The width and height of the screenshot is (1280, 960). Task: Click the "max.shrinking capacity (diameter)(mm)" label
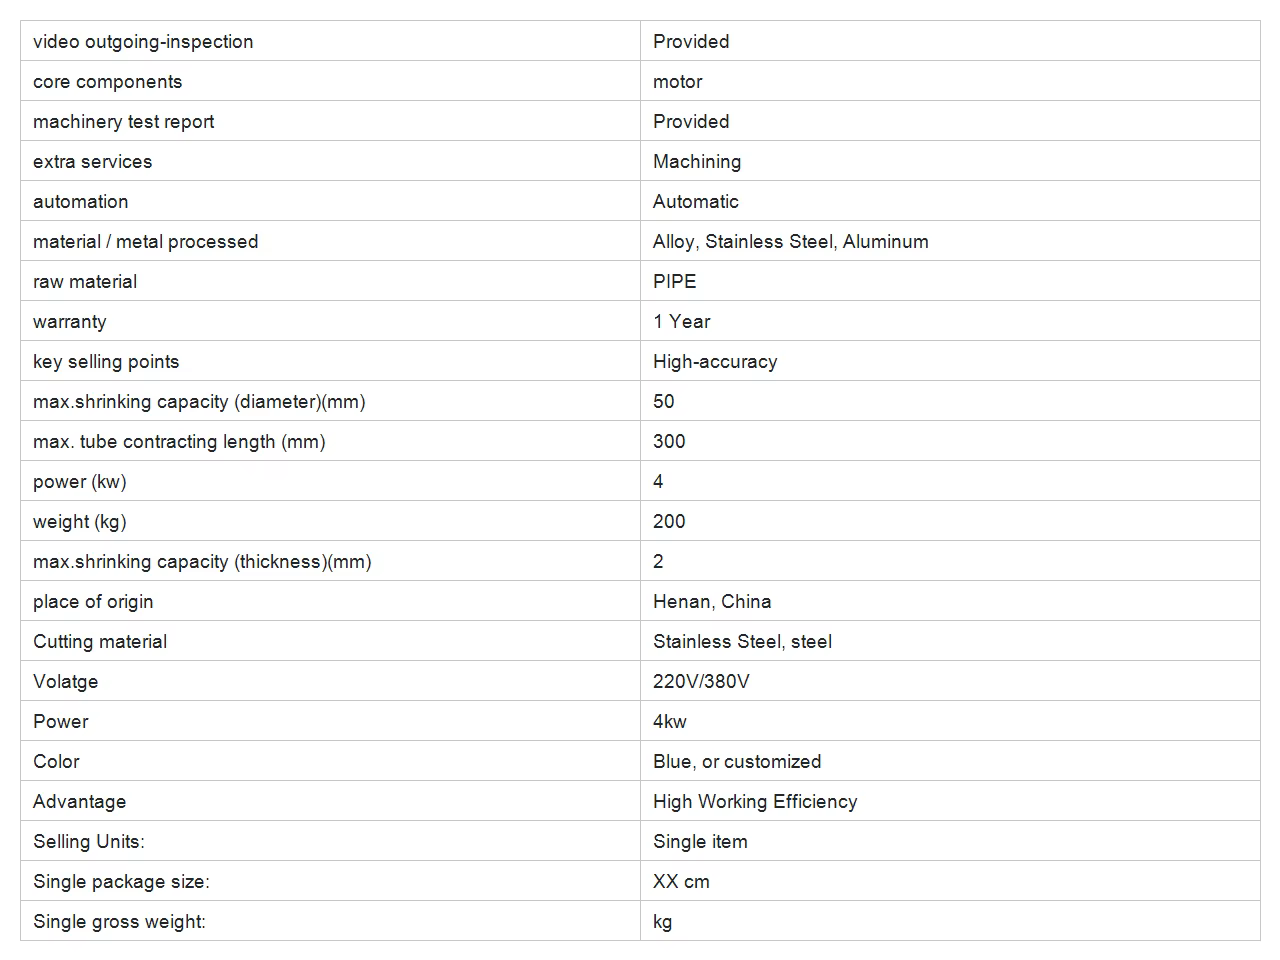(199, 401)
